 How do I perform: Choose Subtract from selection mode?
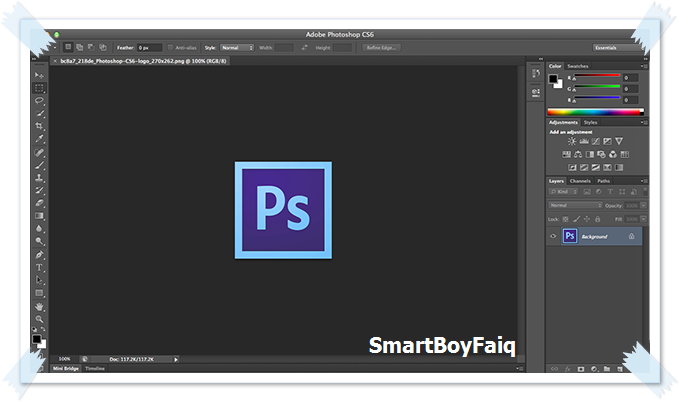tap(91, 47)
